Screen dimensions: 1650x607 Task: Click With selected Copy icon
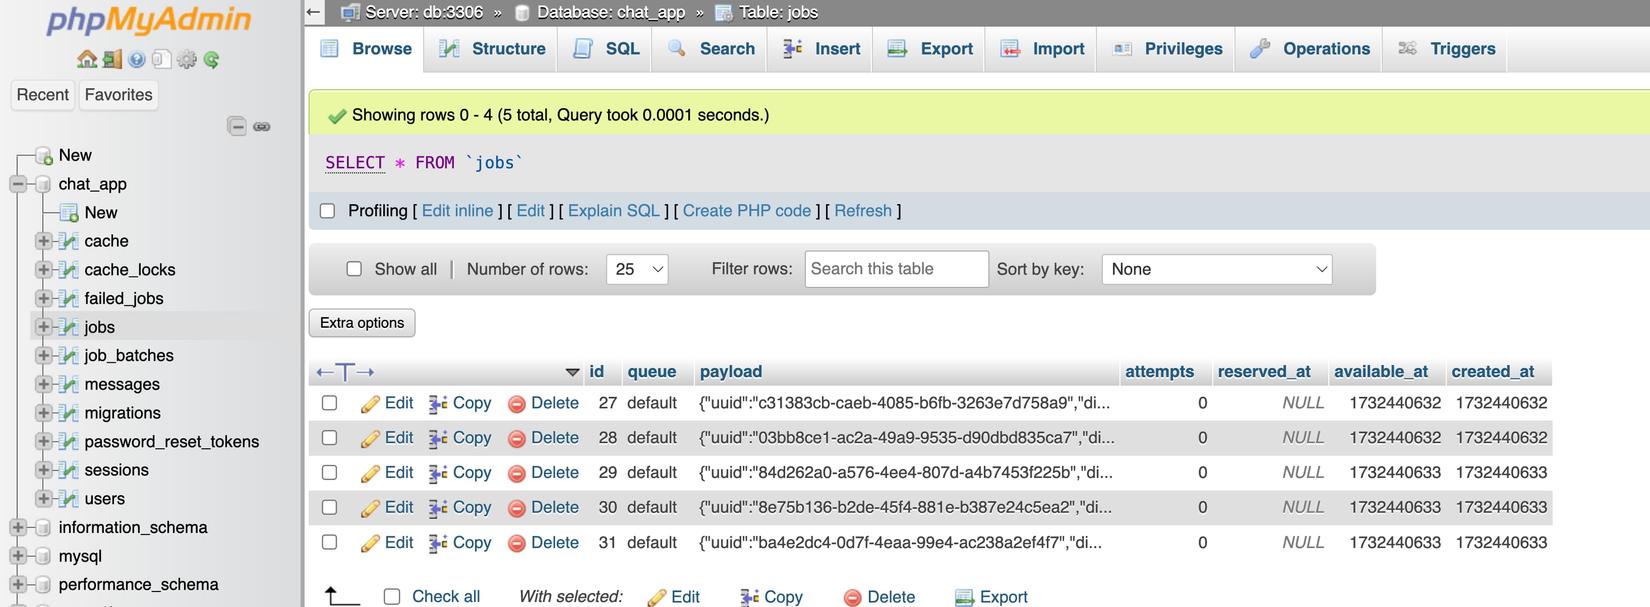pos(750,597)
